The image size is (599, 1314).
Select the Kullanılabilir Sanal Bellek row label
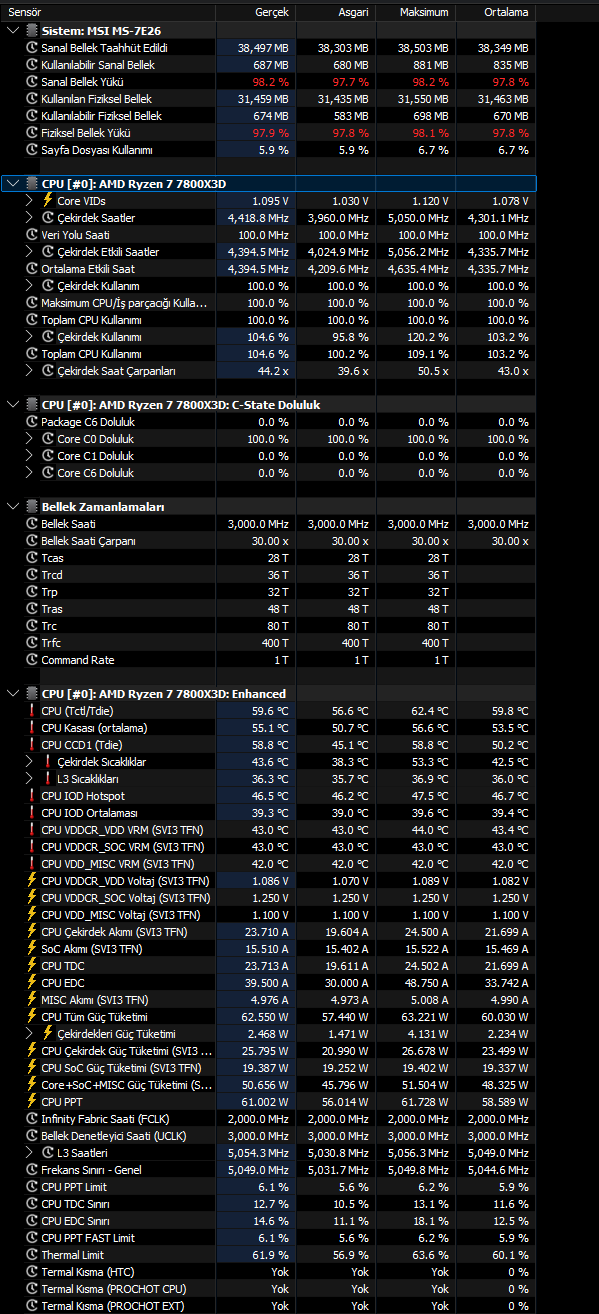(x=98, y=65)
